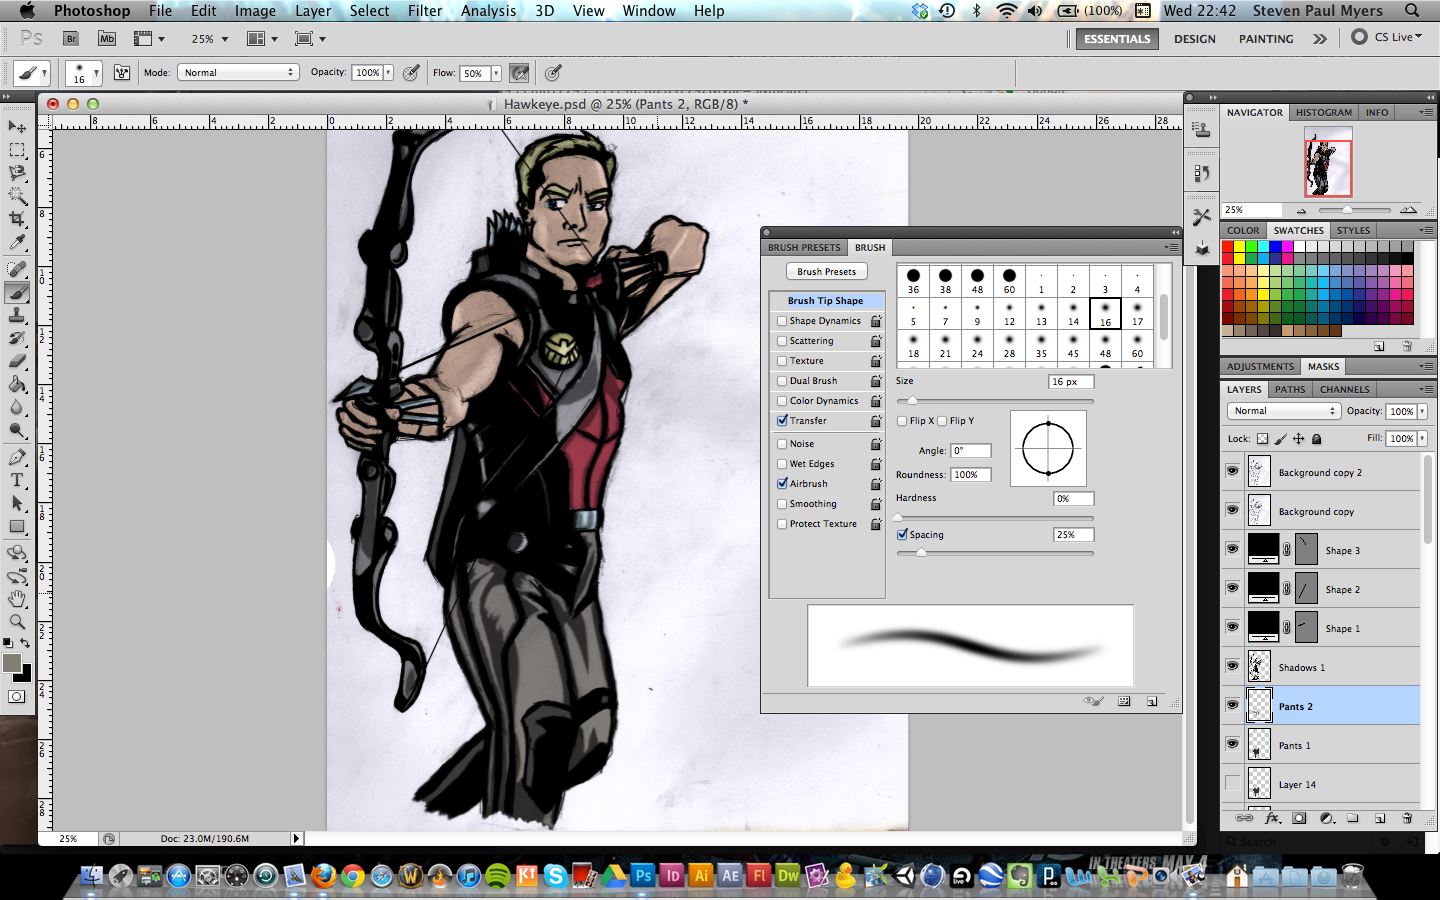Screen dimensions: 1440x900
Task: Expand more workspaces chevron
Action: pos(1320,39)
